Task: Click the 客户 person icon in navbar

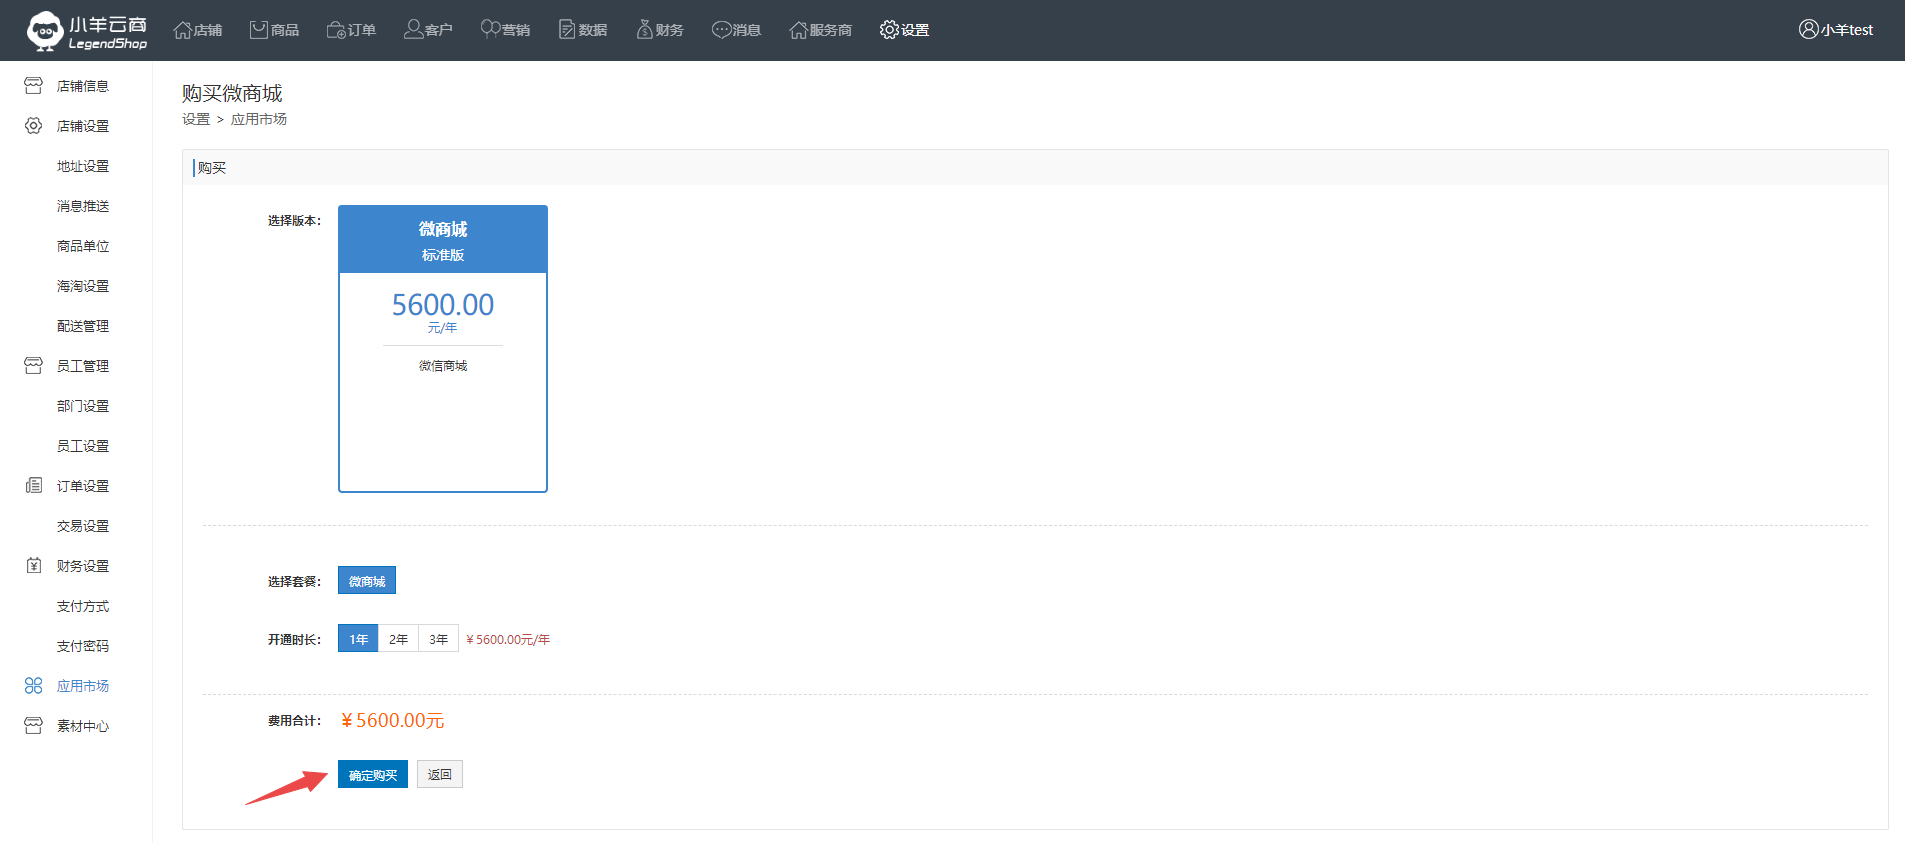Action: point(413,30)
